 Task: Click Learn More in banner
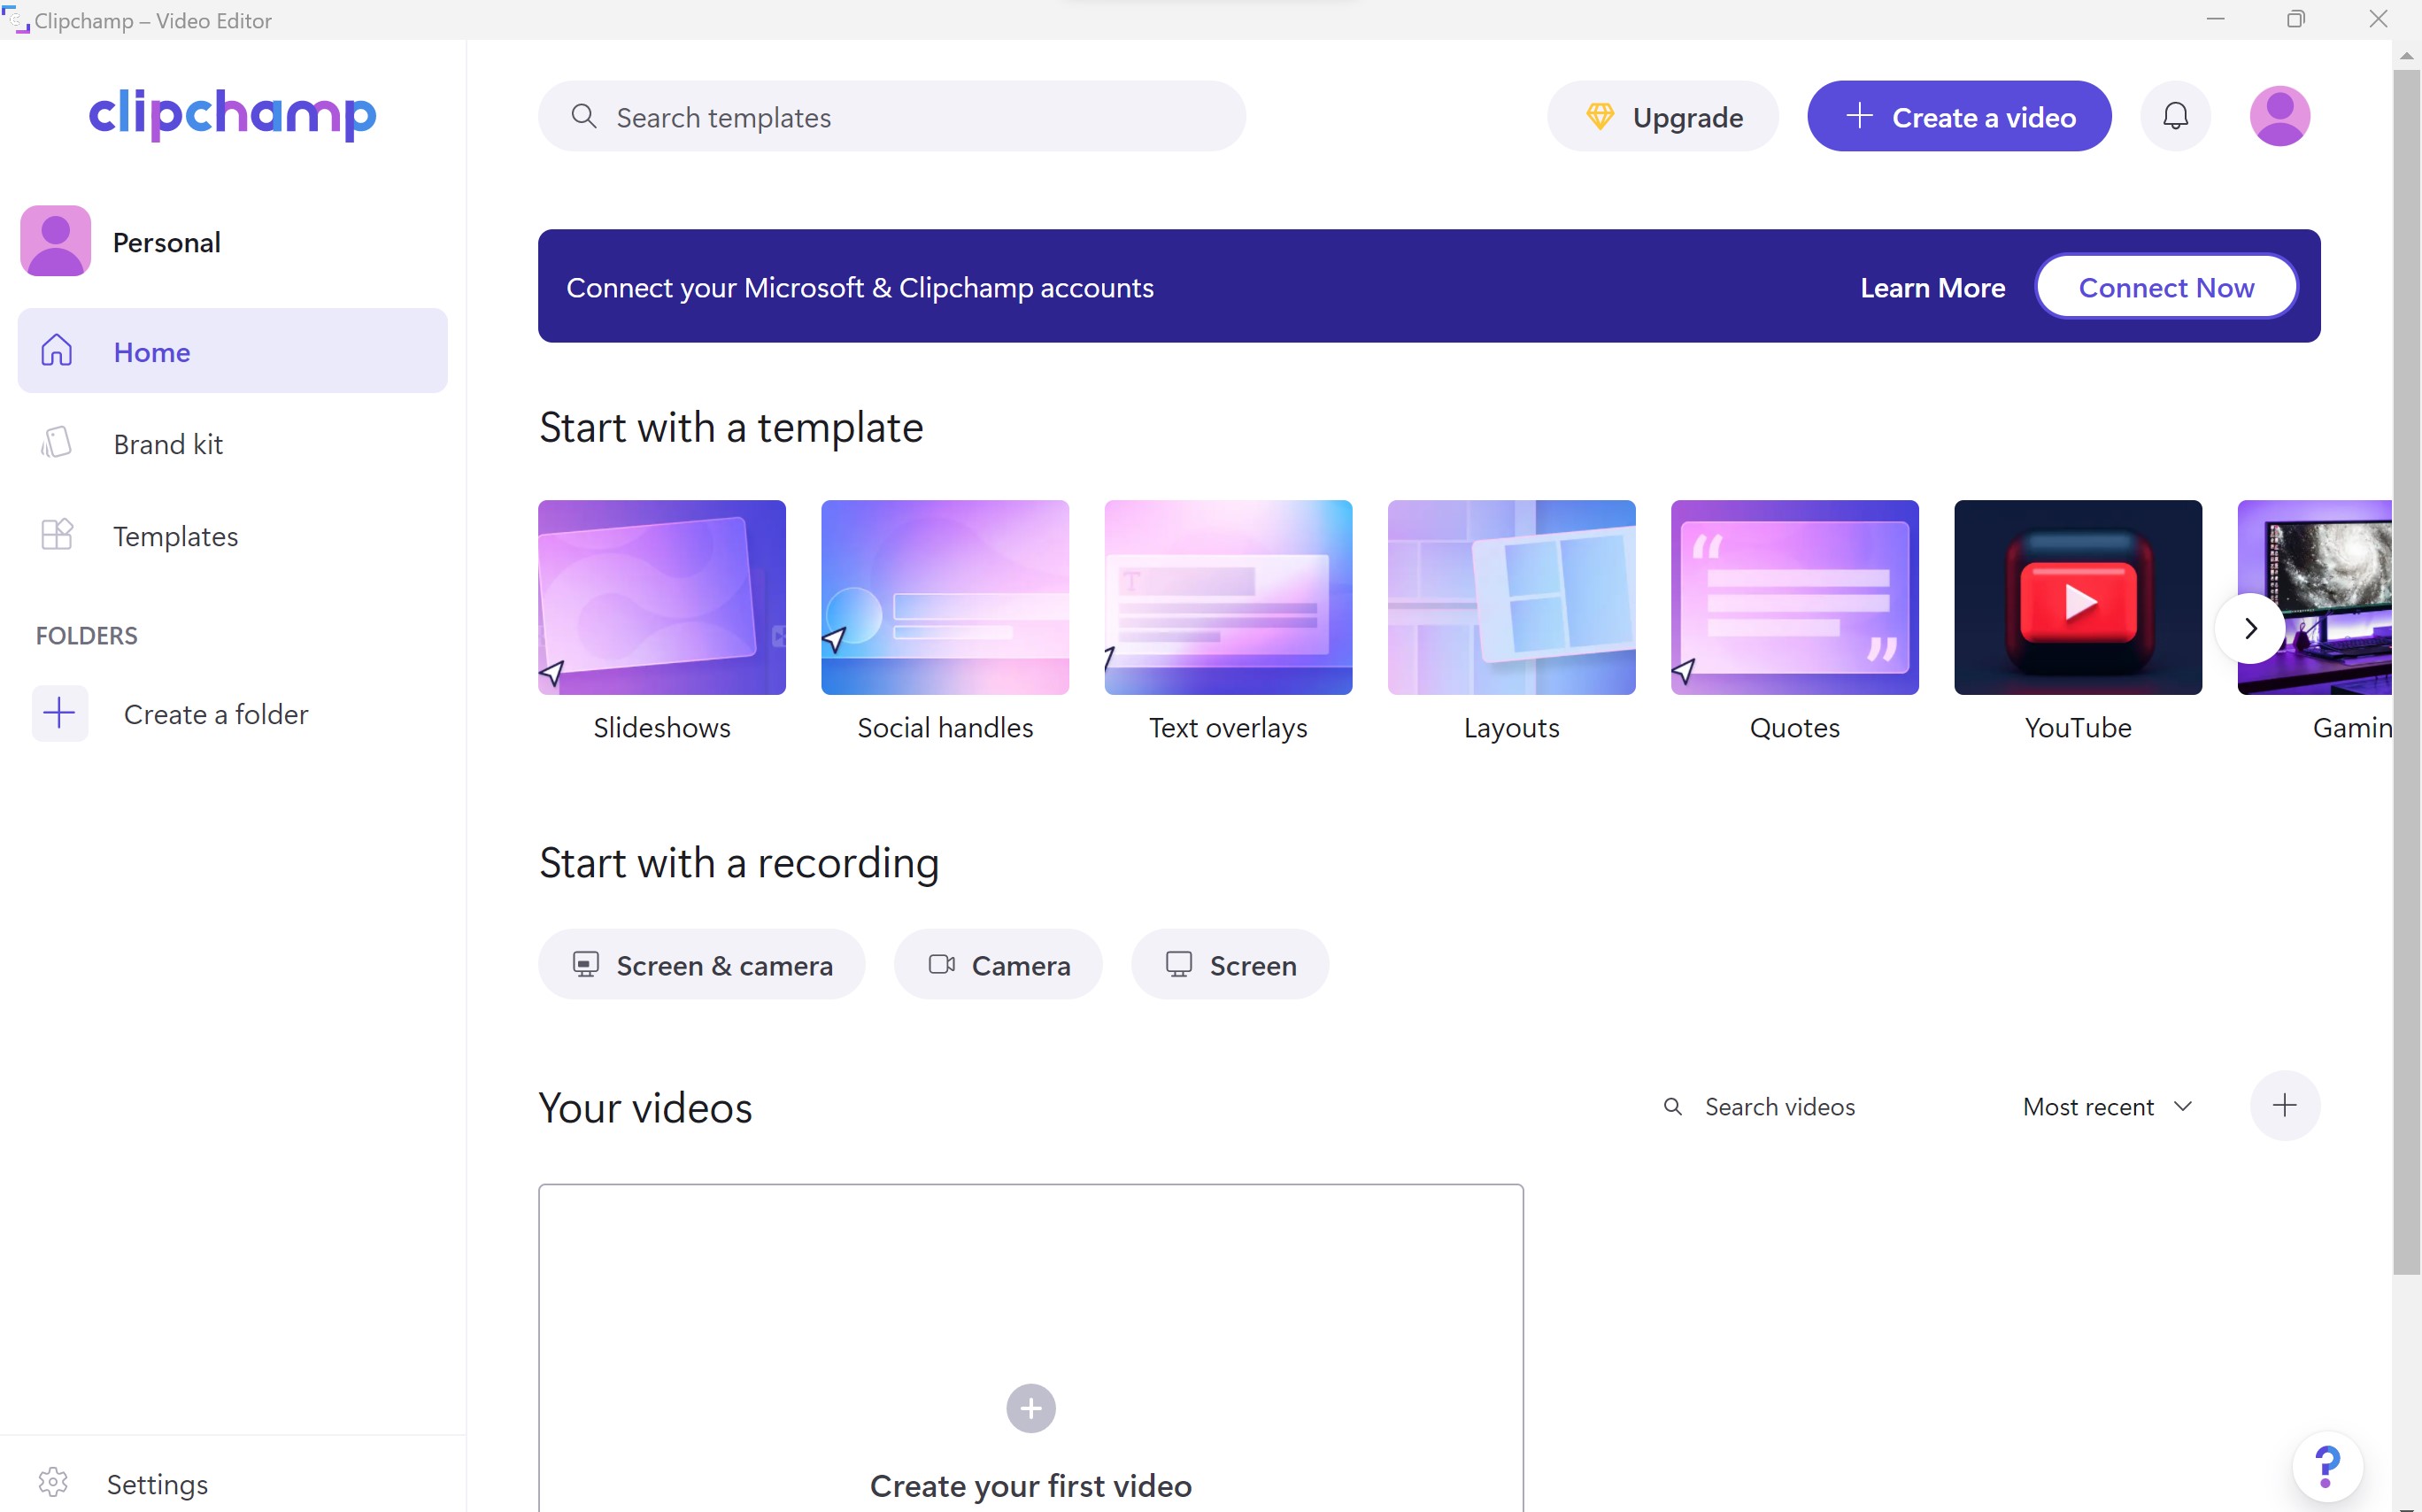coord(1932,287)
